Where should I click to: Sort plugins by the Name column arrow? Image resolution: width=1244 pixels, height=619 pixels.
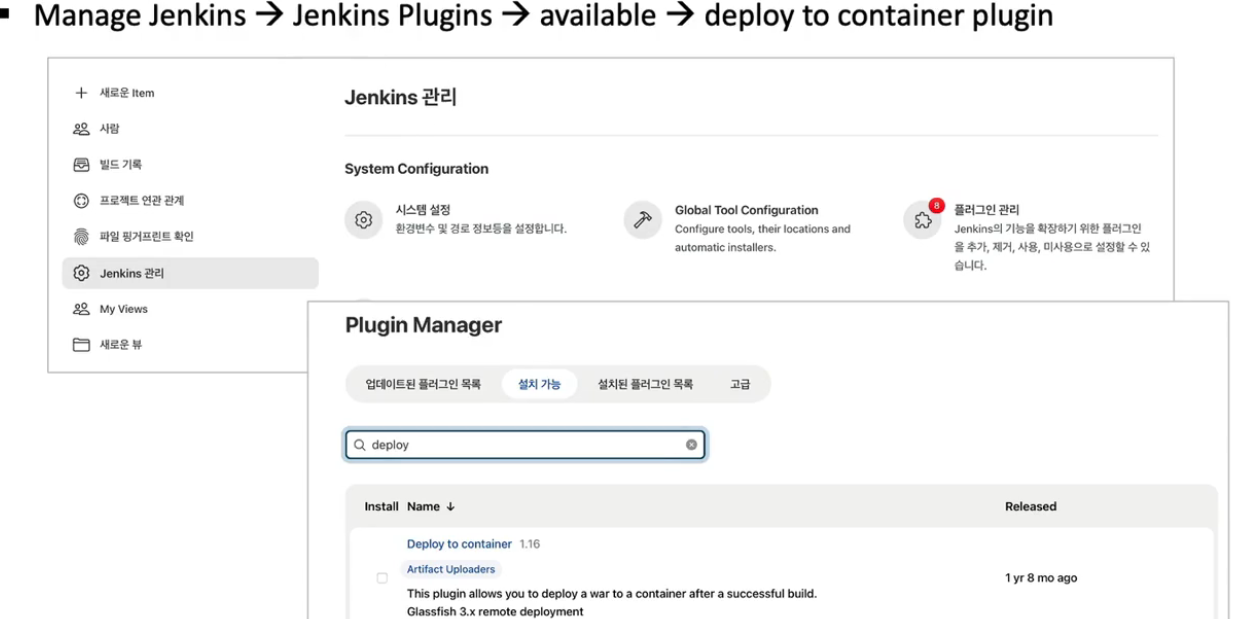(450, 507)
